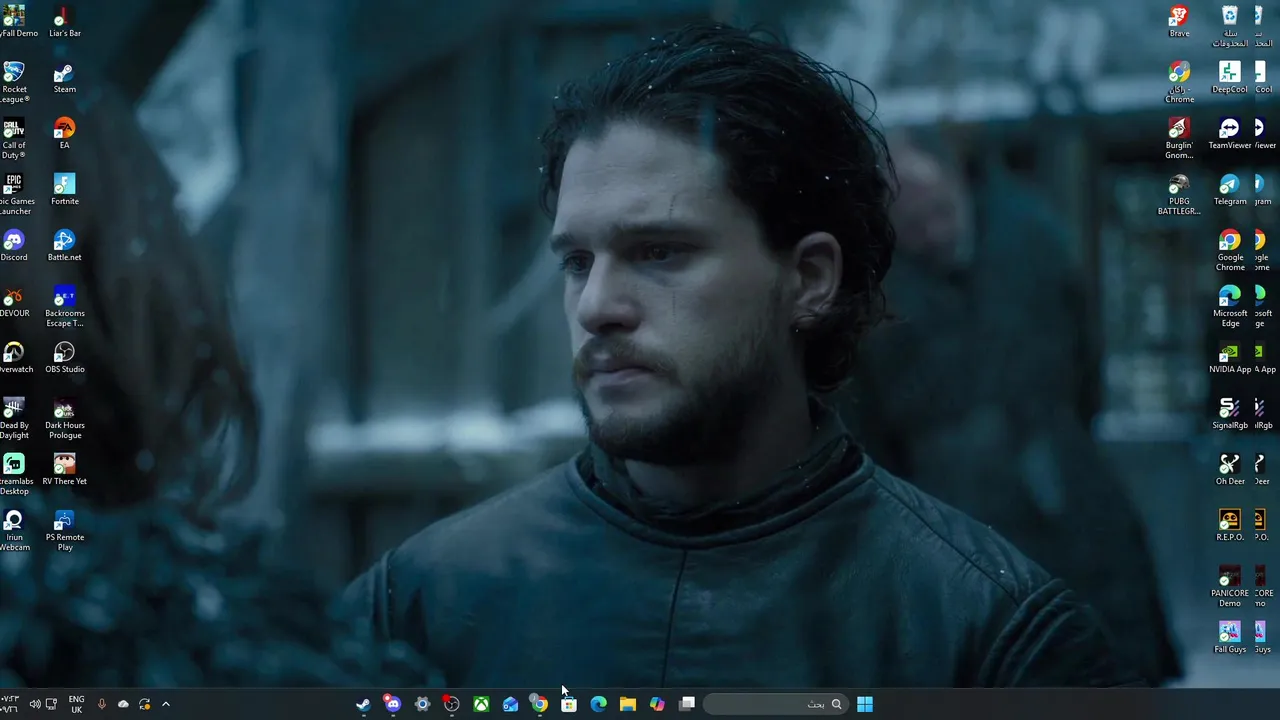Select the DeepCool desktop icon

pos(1230,78)
